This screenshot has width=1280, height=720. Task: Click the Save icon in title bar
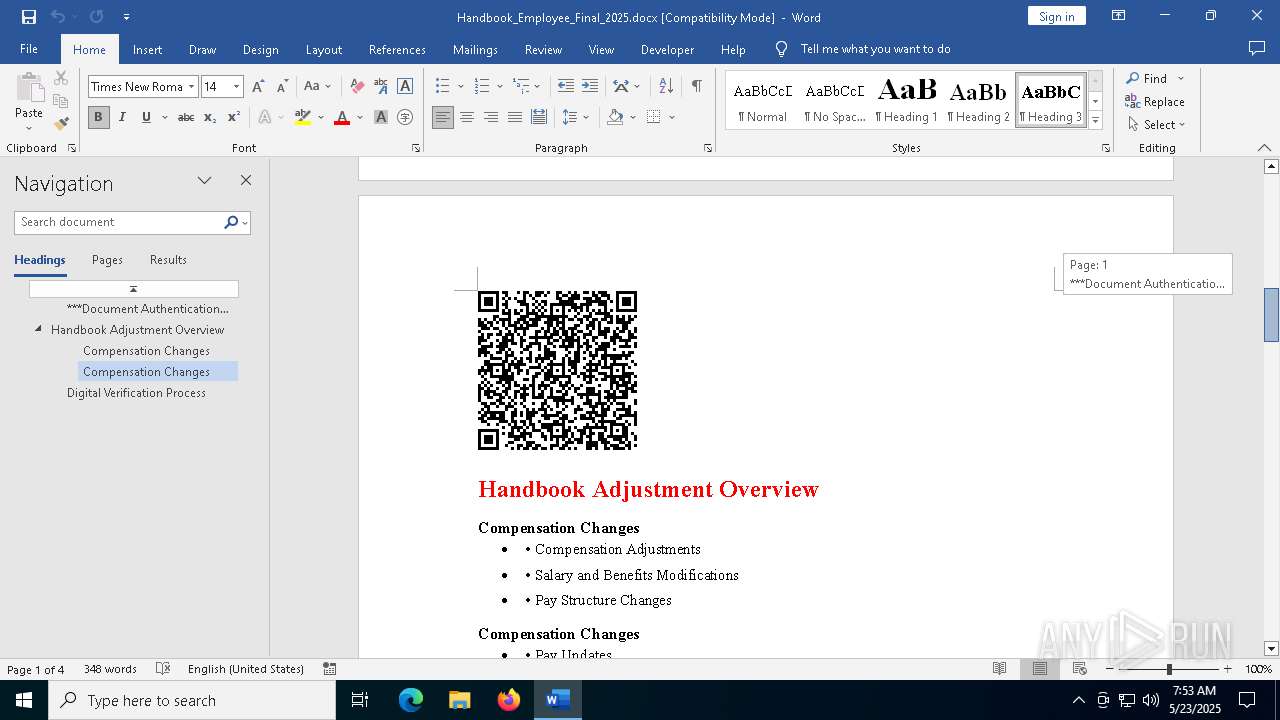coord(29,17)
